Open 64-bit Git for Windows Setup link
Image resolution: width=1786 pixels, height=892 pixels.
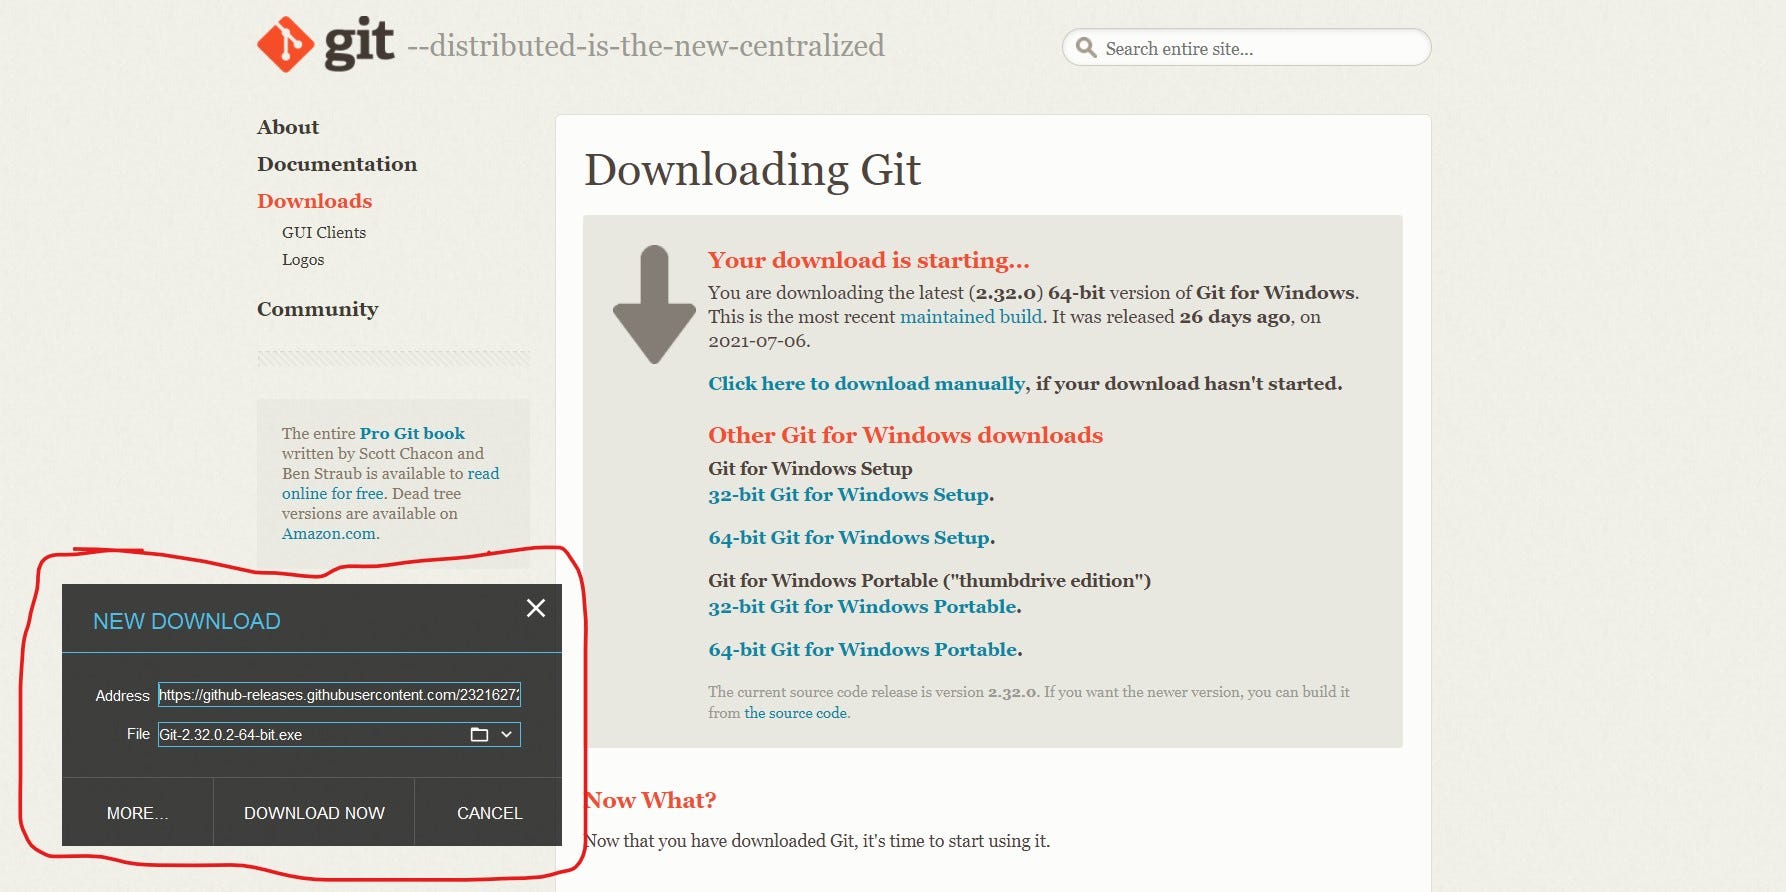[x=849, y=537]
